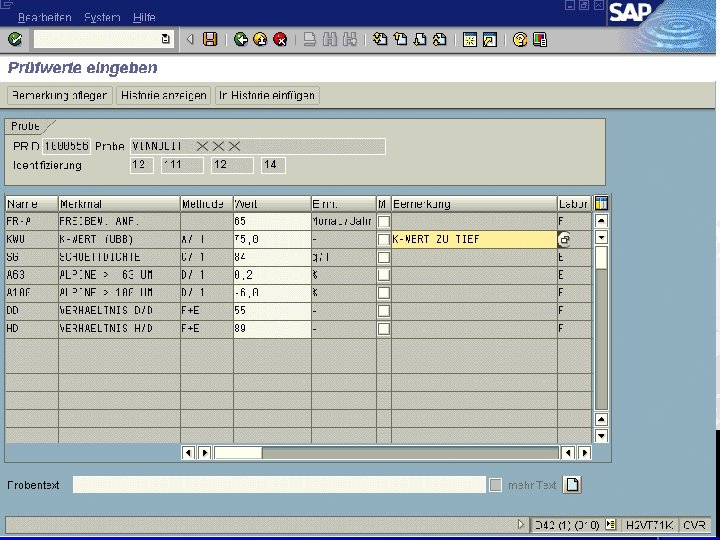720x540 pixels.
Task: Click In Historie einfügen button
Action: (x=267, y=96)
